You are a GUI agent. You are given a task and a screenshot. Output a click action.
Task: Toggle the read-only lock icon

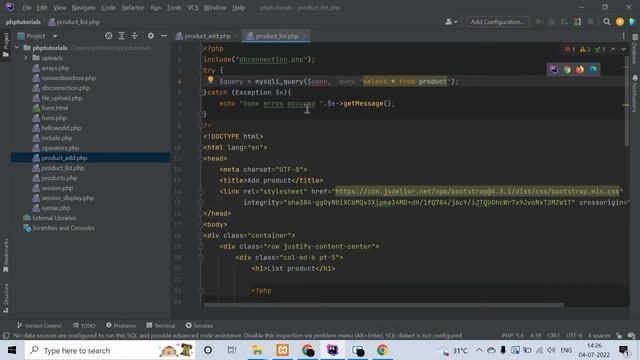point(619,336)
